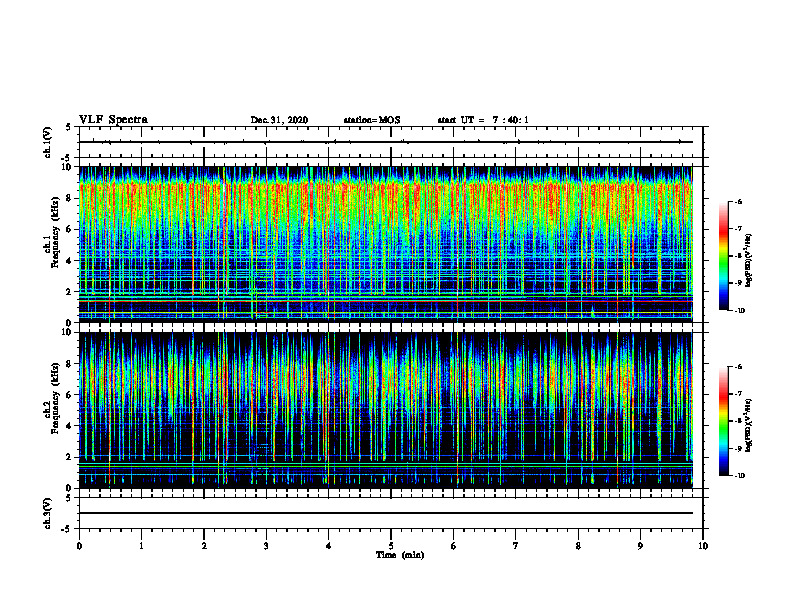Click the ch.3 waveform trace panel
The height and width of the screenshot is (612, 792).
point(391,513)
